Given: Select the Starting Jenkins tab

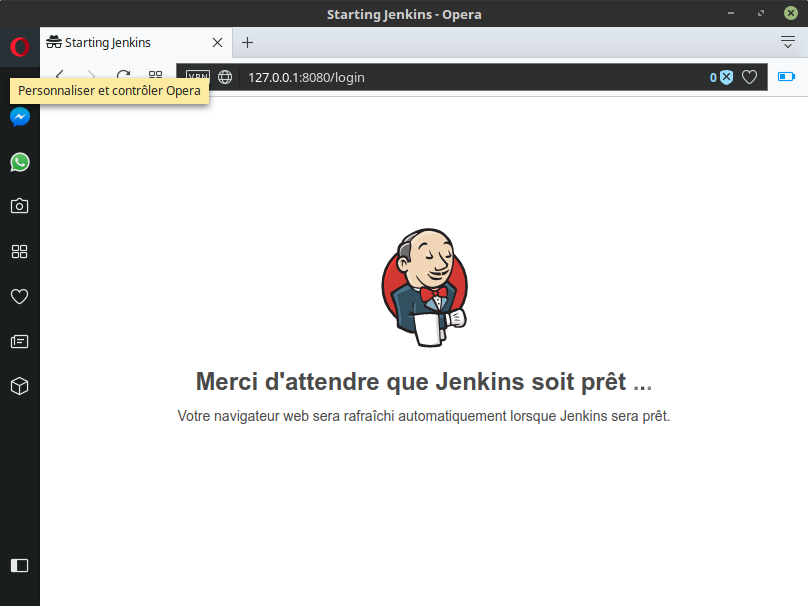Looking at the screenshot, I should coord(125,43).
